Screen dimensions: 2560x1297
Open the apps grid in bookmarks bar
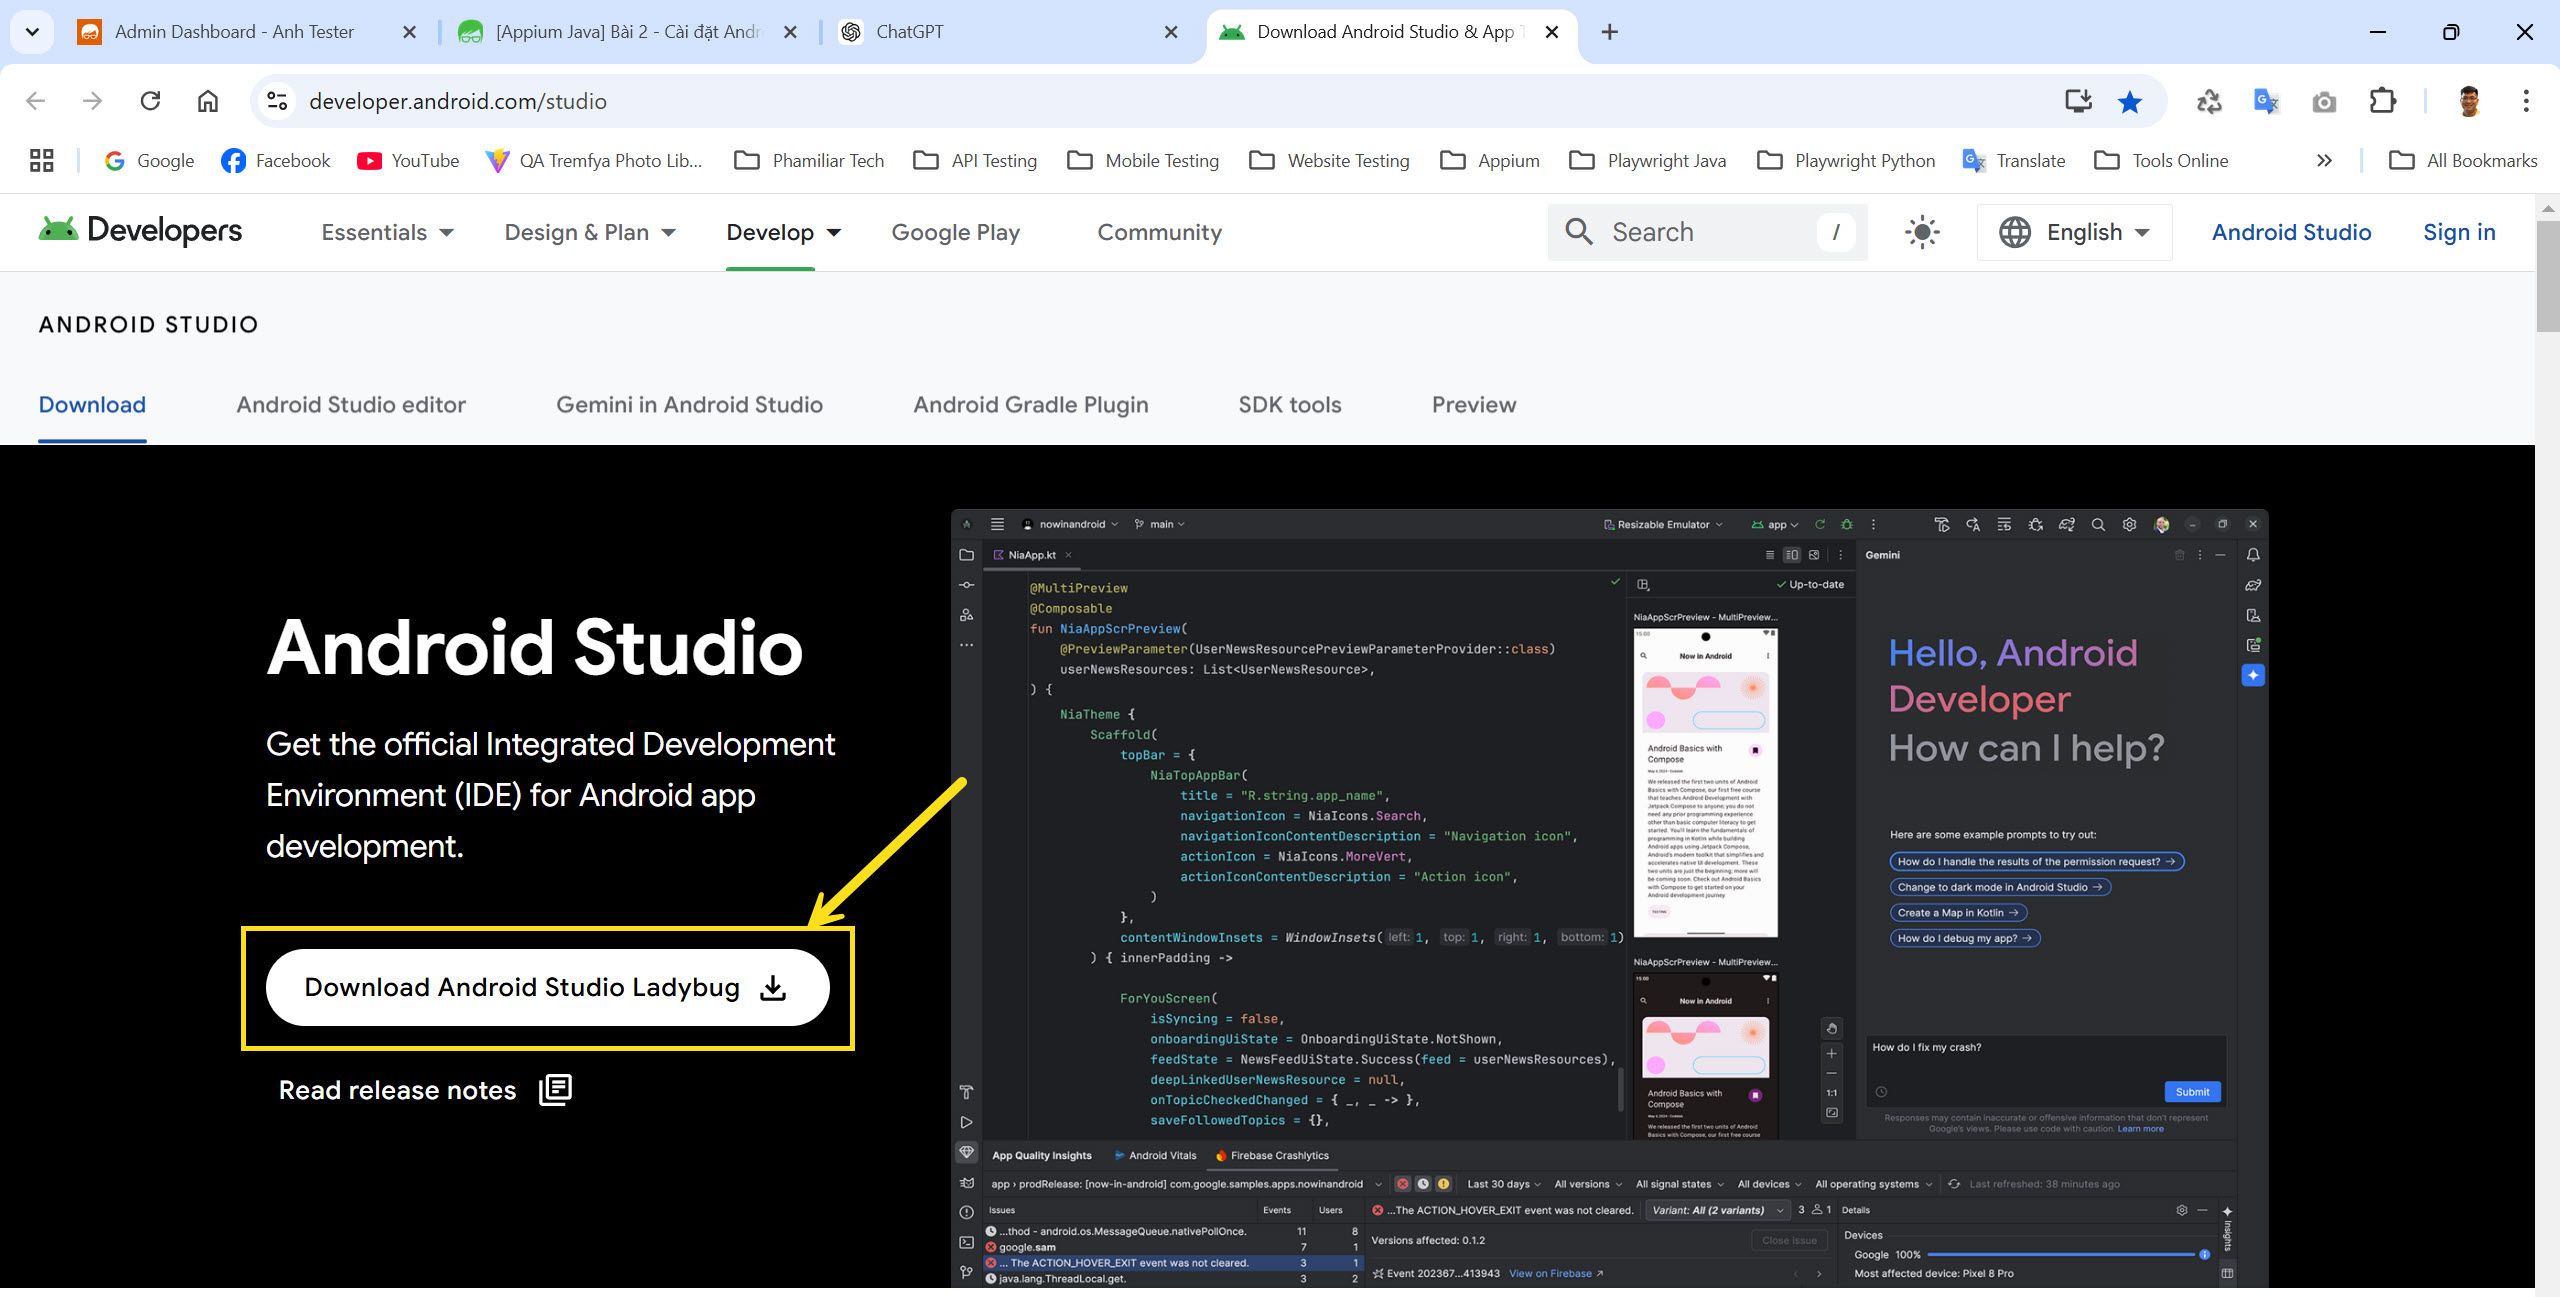41,160
